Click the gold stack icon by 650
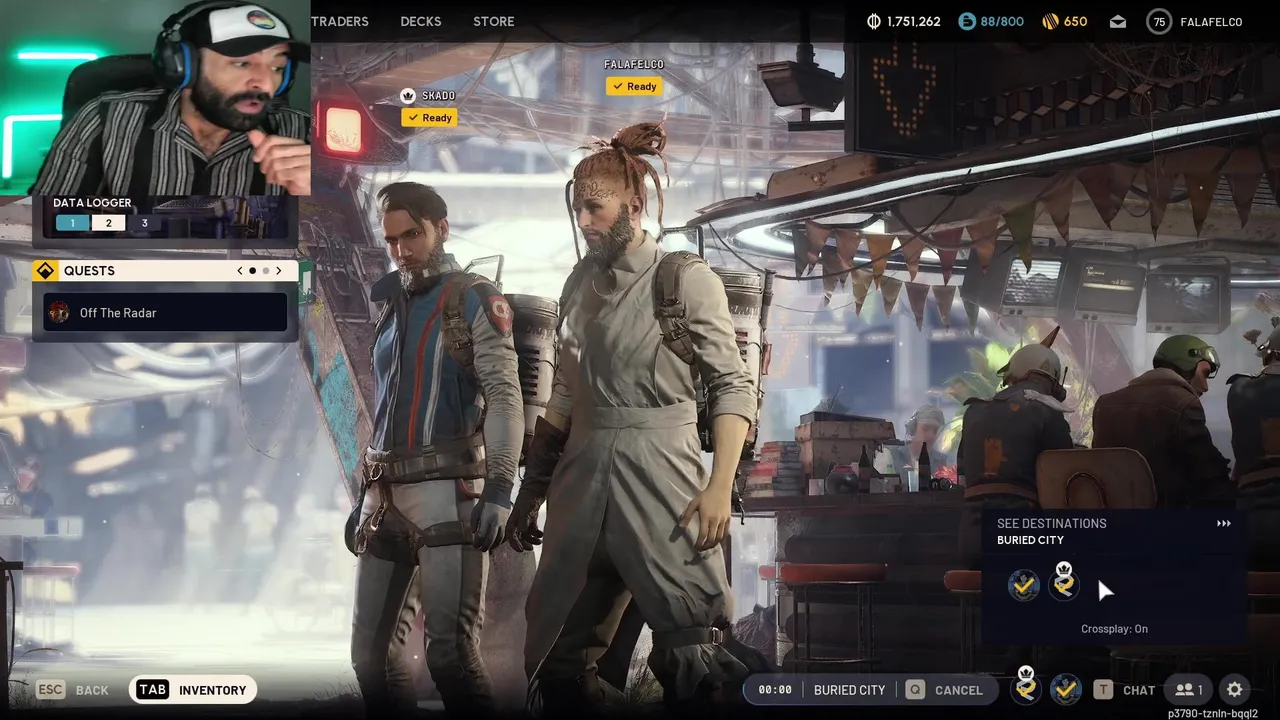The height and width of the screenshot is (720, 1280). pos(1050,21)
